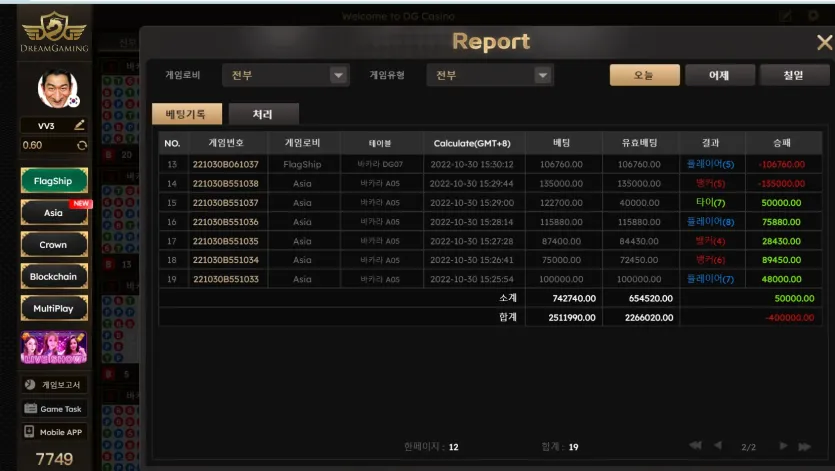Select game number 221030B551035

point(226,241)
